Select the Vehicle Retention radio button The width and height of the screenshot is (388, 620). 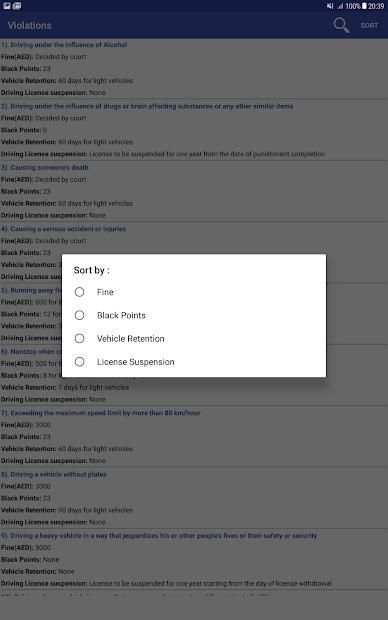79,338
